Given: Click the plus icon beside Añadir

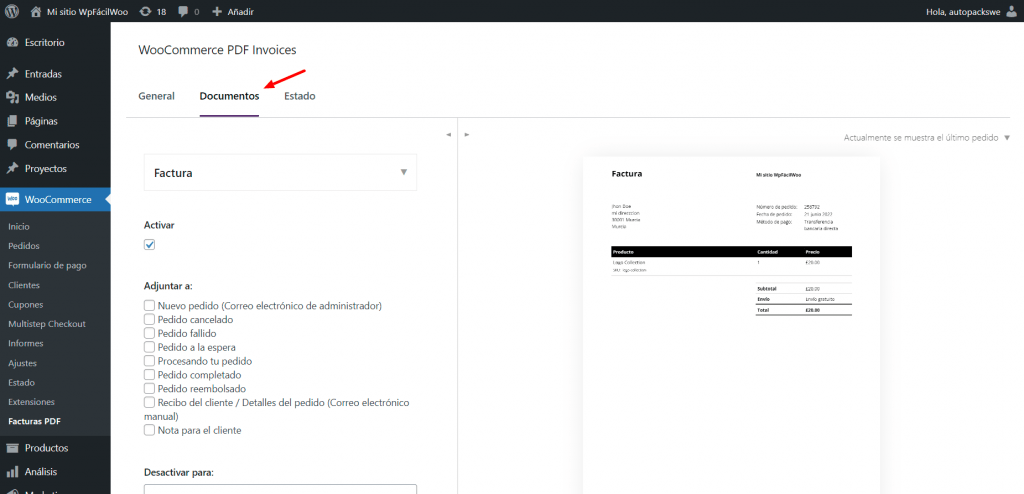Looking at the screenshot, I should click(217, 12).
